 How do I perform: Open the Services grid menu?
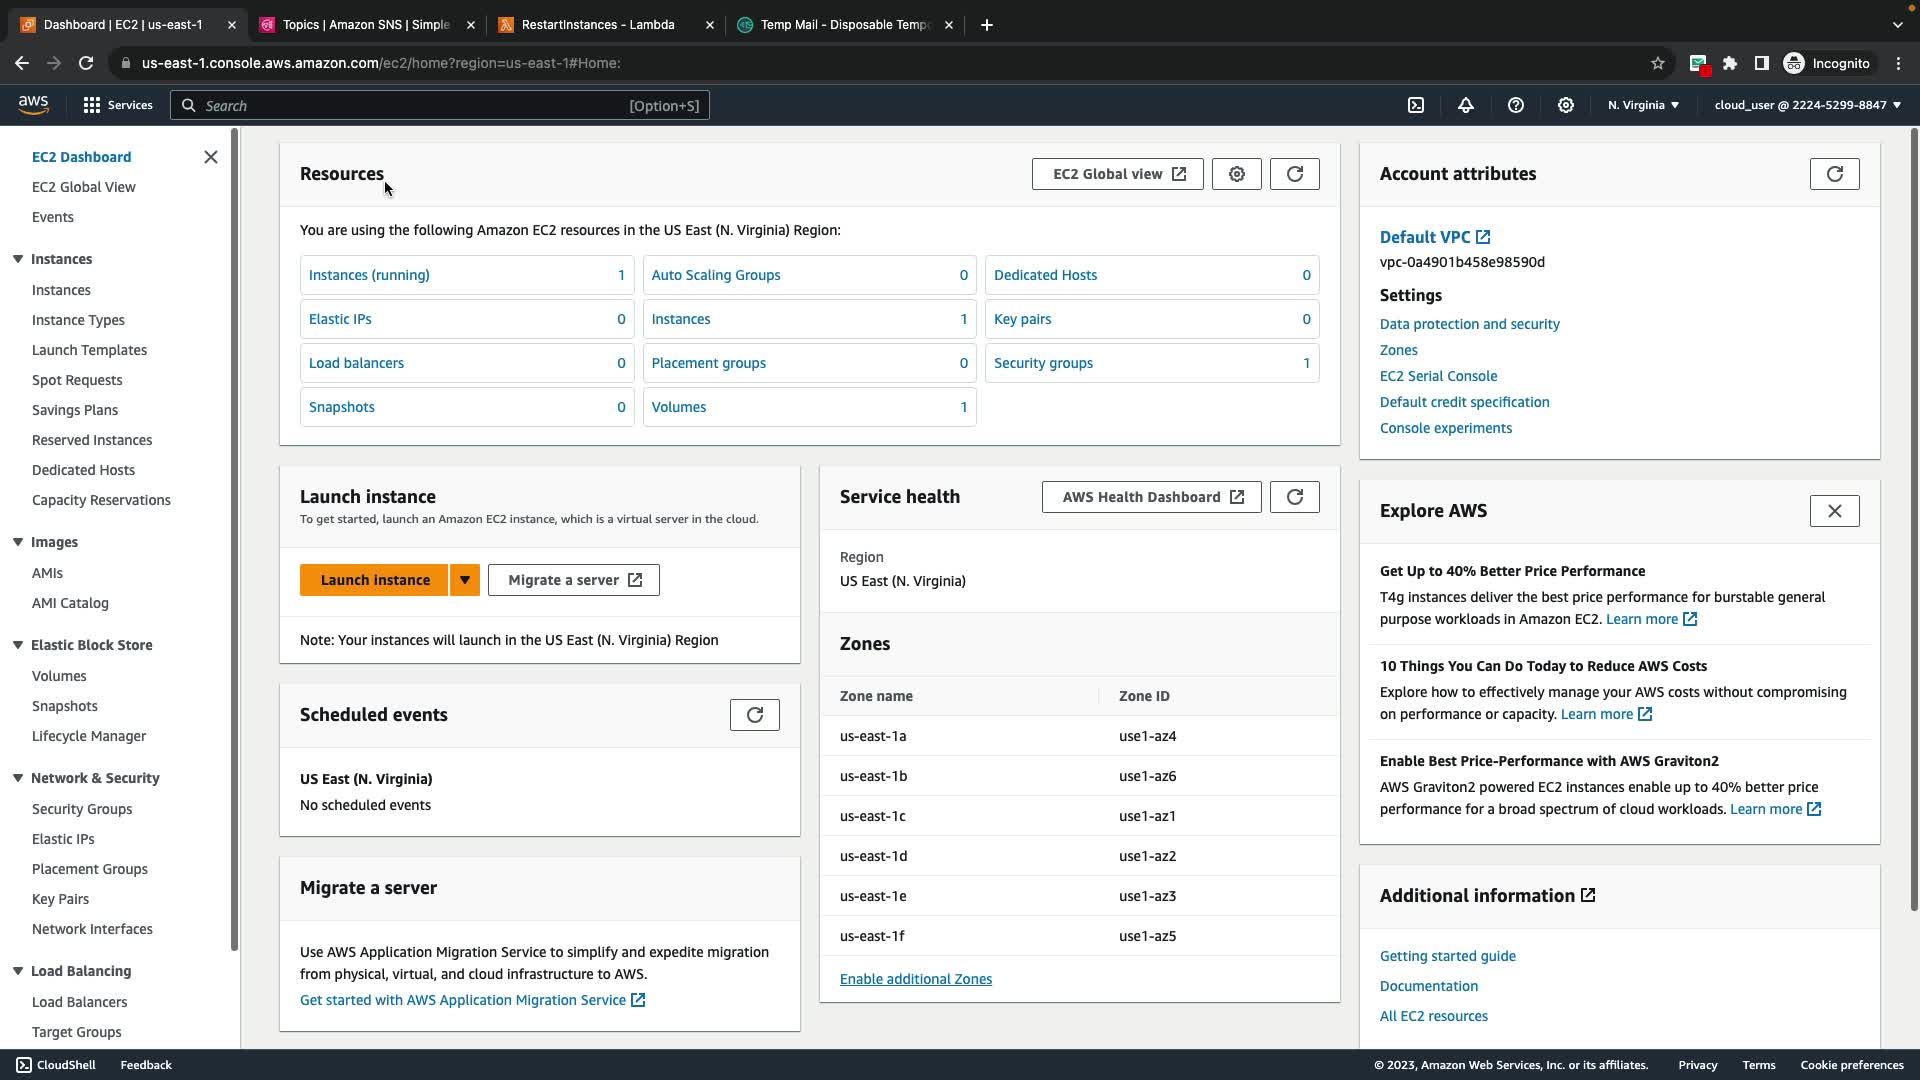(117, 105)
